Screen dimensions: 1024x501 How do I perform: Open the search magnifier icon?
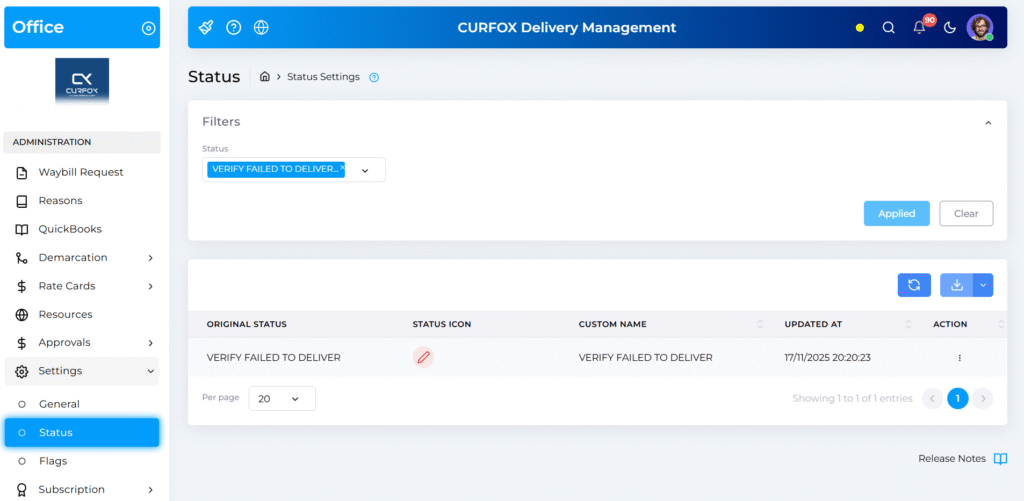pos(888,28)
